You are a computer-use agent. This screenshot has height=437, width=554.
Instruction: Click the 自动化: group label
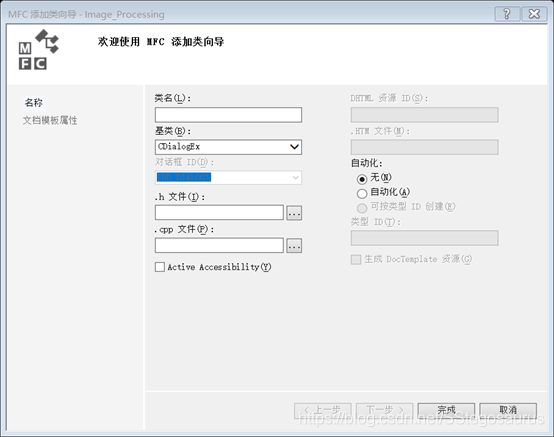click(x=366, y=163)
